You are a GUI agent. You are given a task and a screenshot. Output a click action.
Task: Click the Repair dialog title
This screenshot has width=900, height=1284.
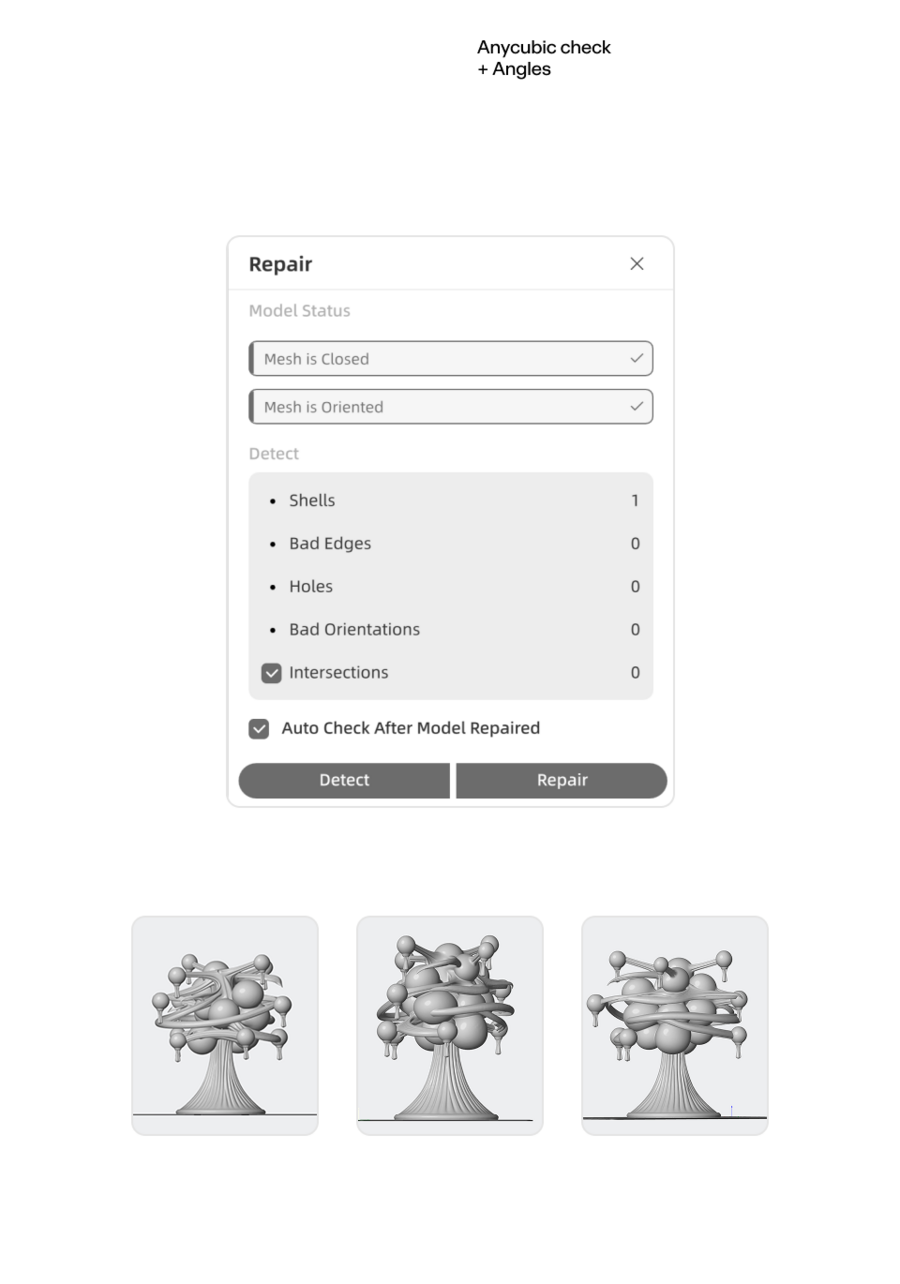coord(281,264)
